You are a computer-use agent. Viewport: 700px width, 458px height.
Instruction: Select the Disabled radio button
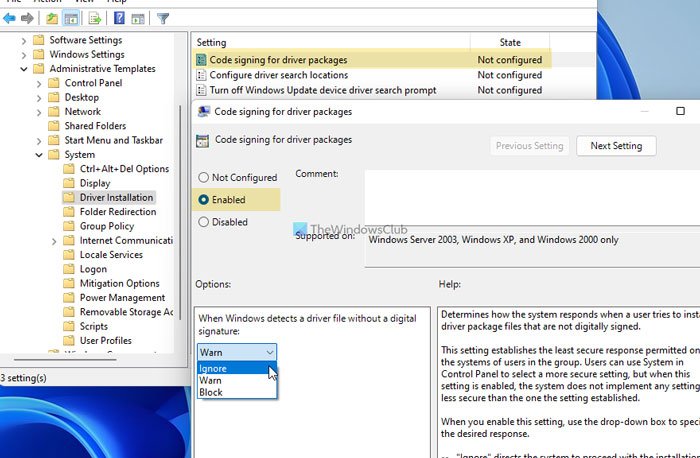pyautogui.click(x=204, y=221)
